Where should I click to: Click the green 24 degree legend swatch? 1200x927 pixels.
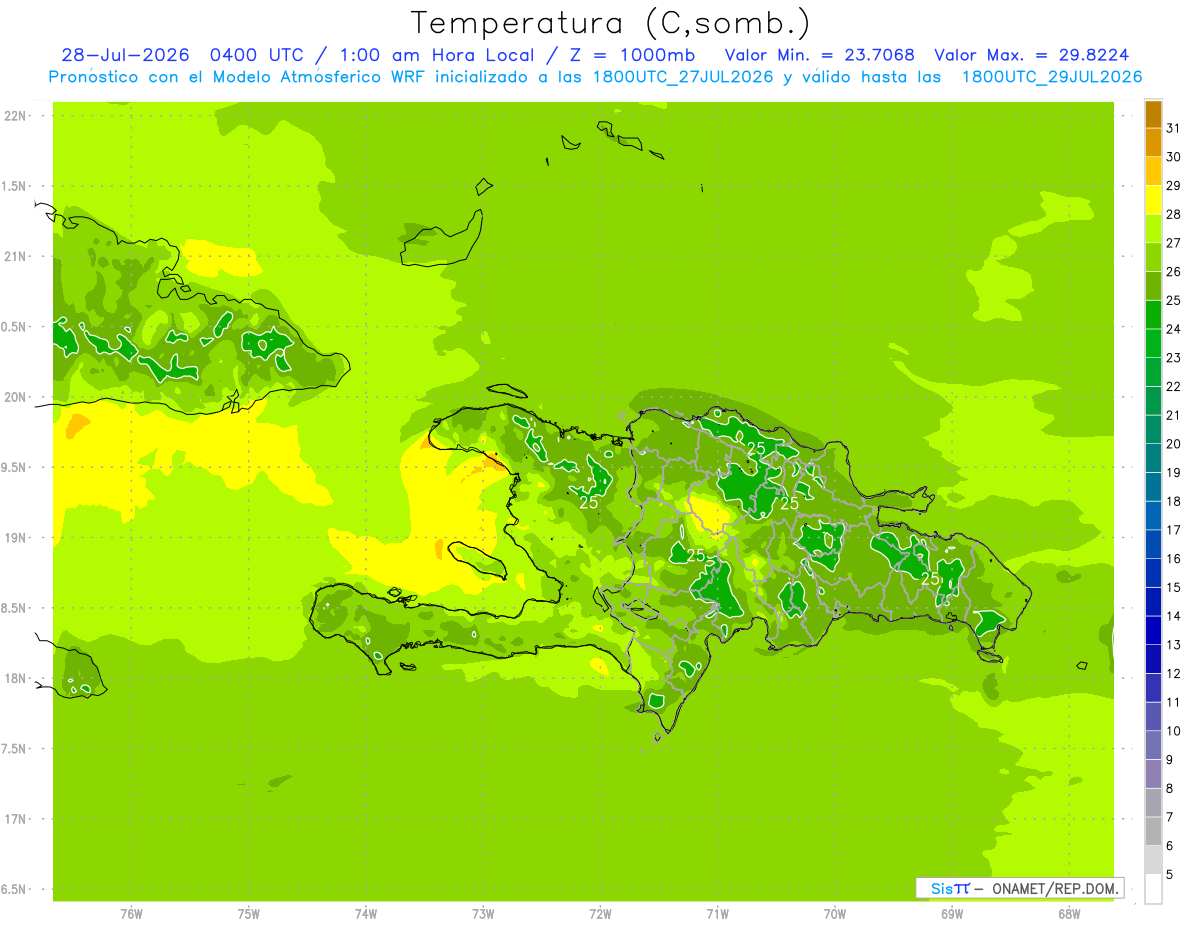coord(1153,315)
